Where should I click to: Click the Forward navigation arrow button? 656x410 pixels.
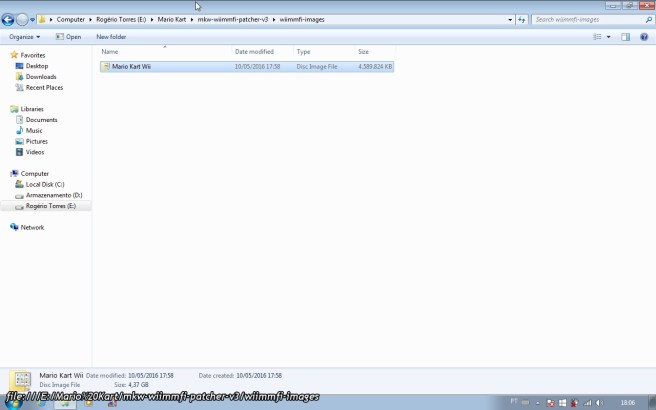tap(23, 19)
